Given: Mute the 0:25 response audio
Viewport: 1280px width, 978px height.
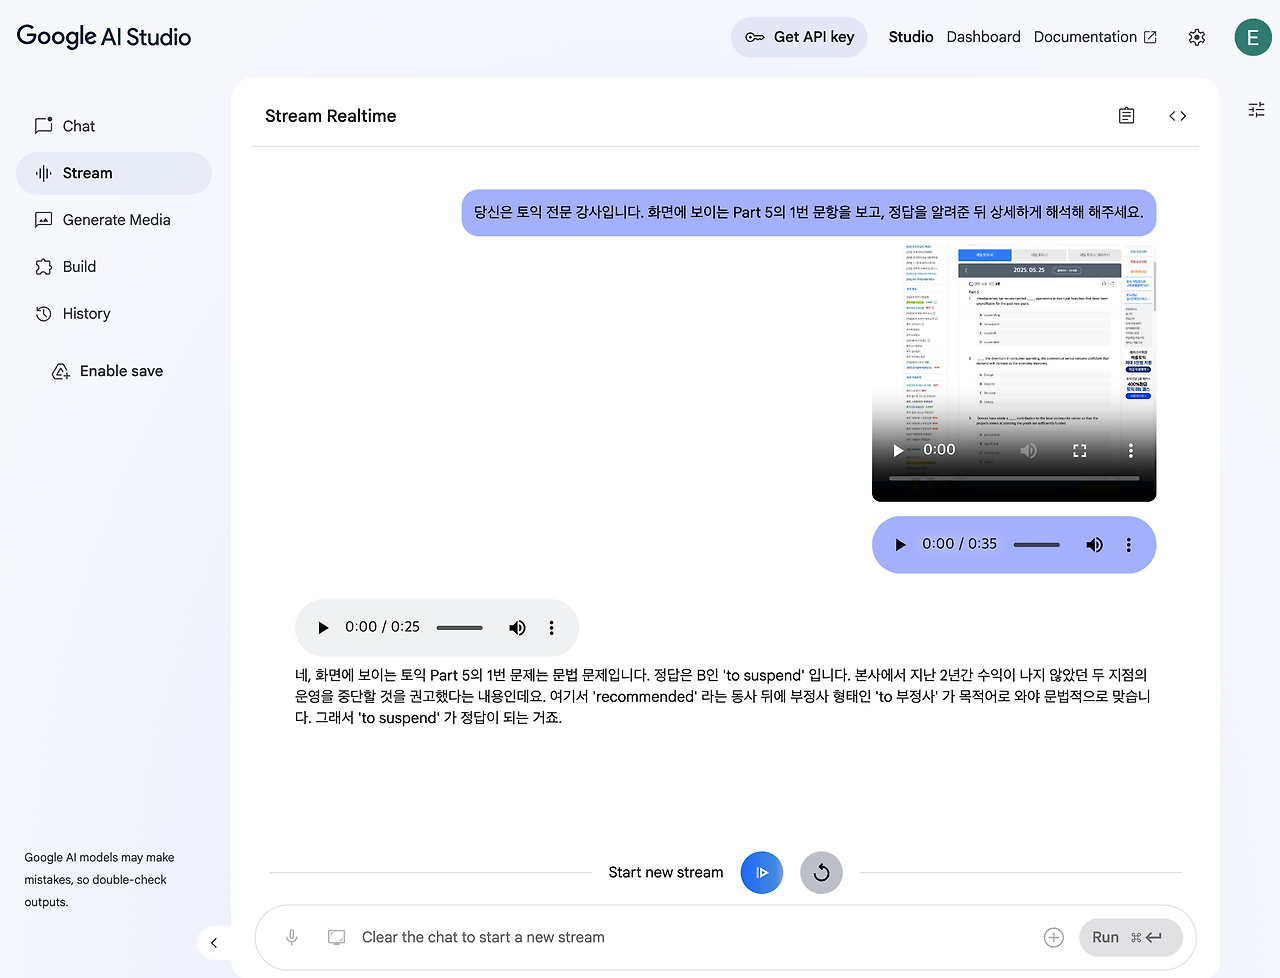Looking at the screenshot, I should point(517,628).
